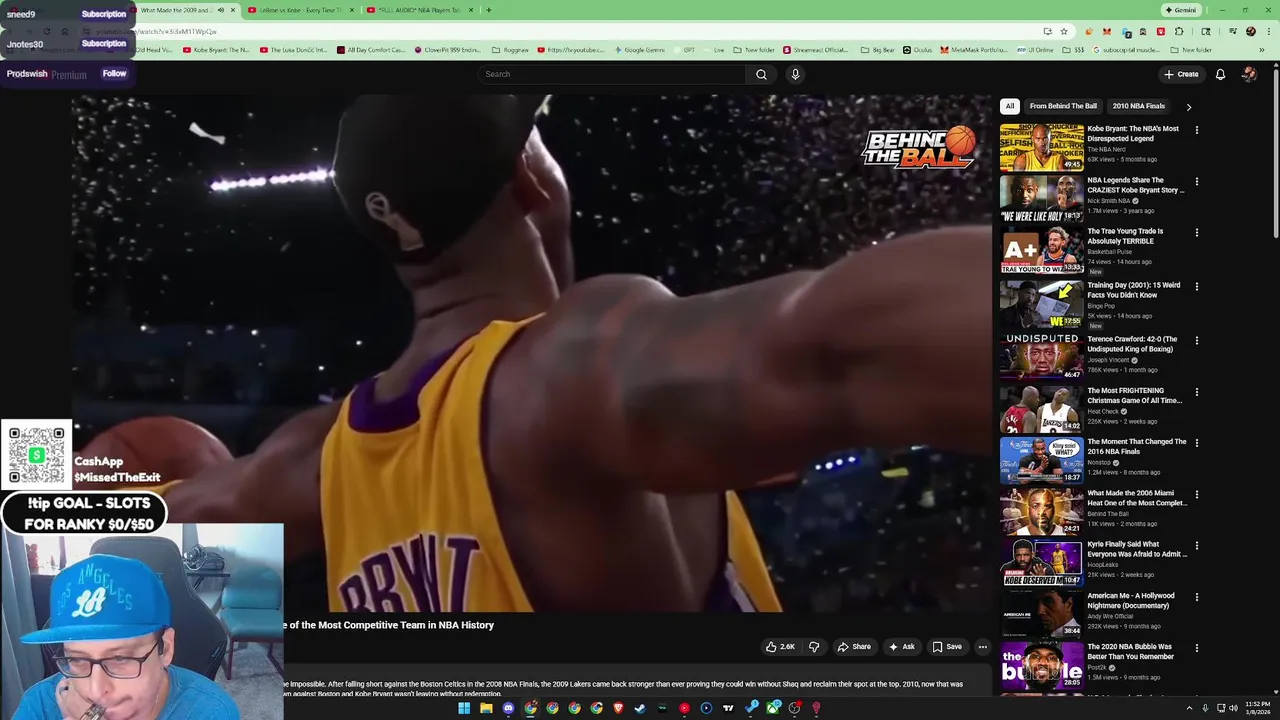Open the YouTube account avatar menu
The width and height of the screenshot is (1280, 720).
(x=1249, y=74)
